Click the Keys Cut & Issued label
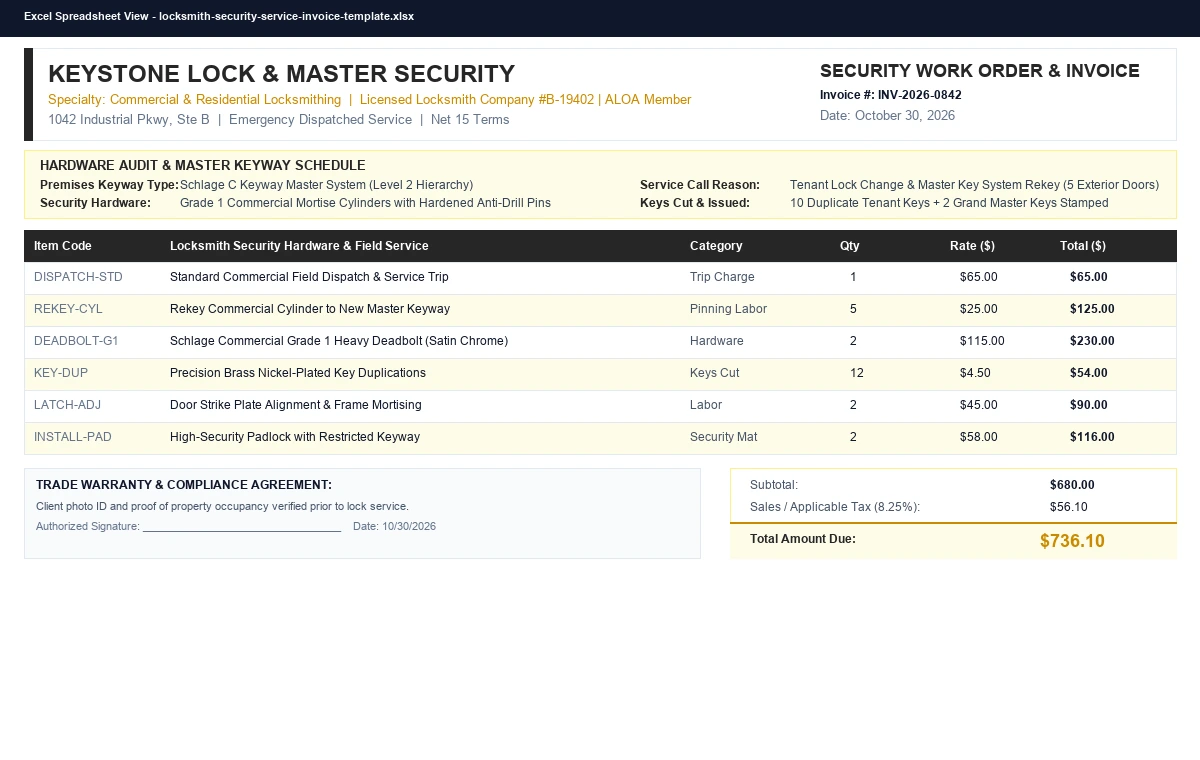1200x760 pixels. pos(695,203)
